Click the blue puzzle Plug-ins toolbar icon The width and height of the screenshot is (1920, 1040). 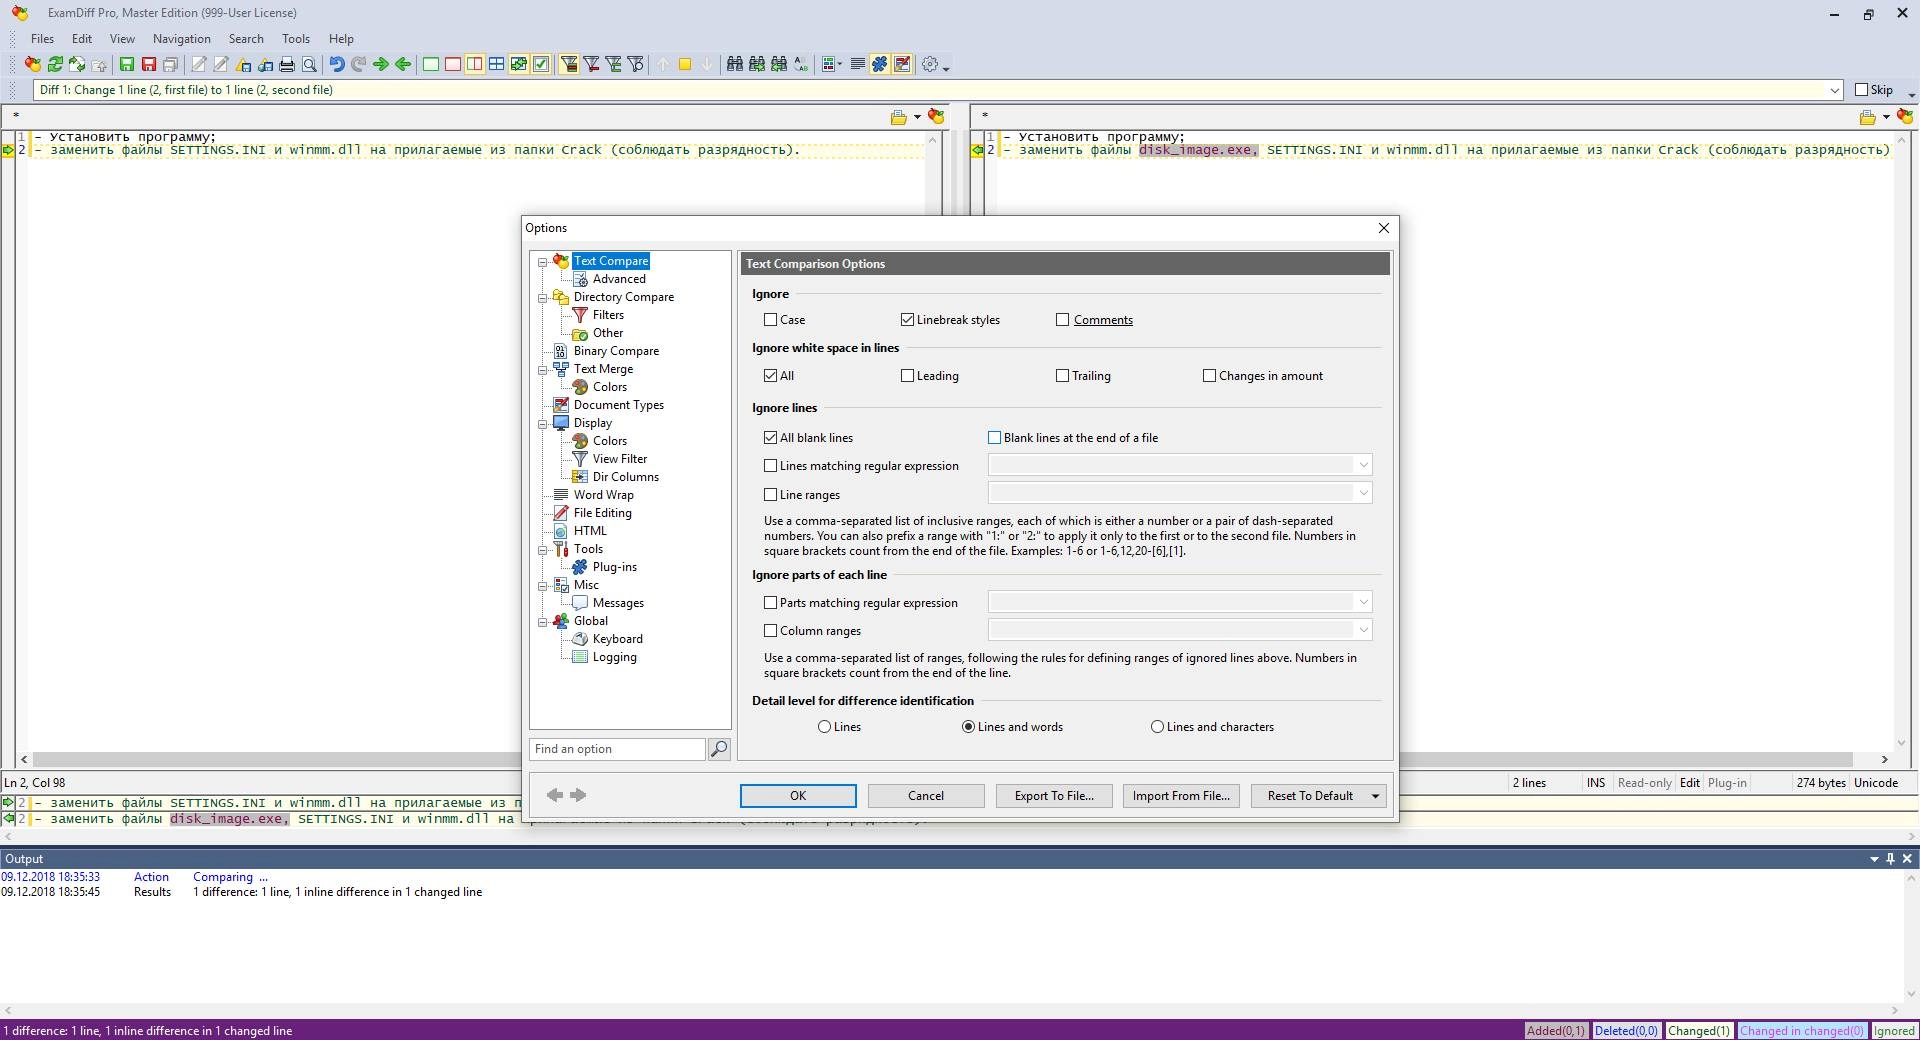tap(879, 64)
